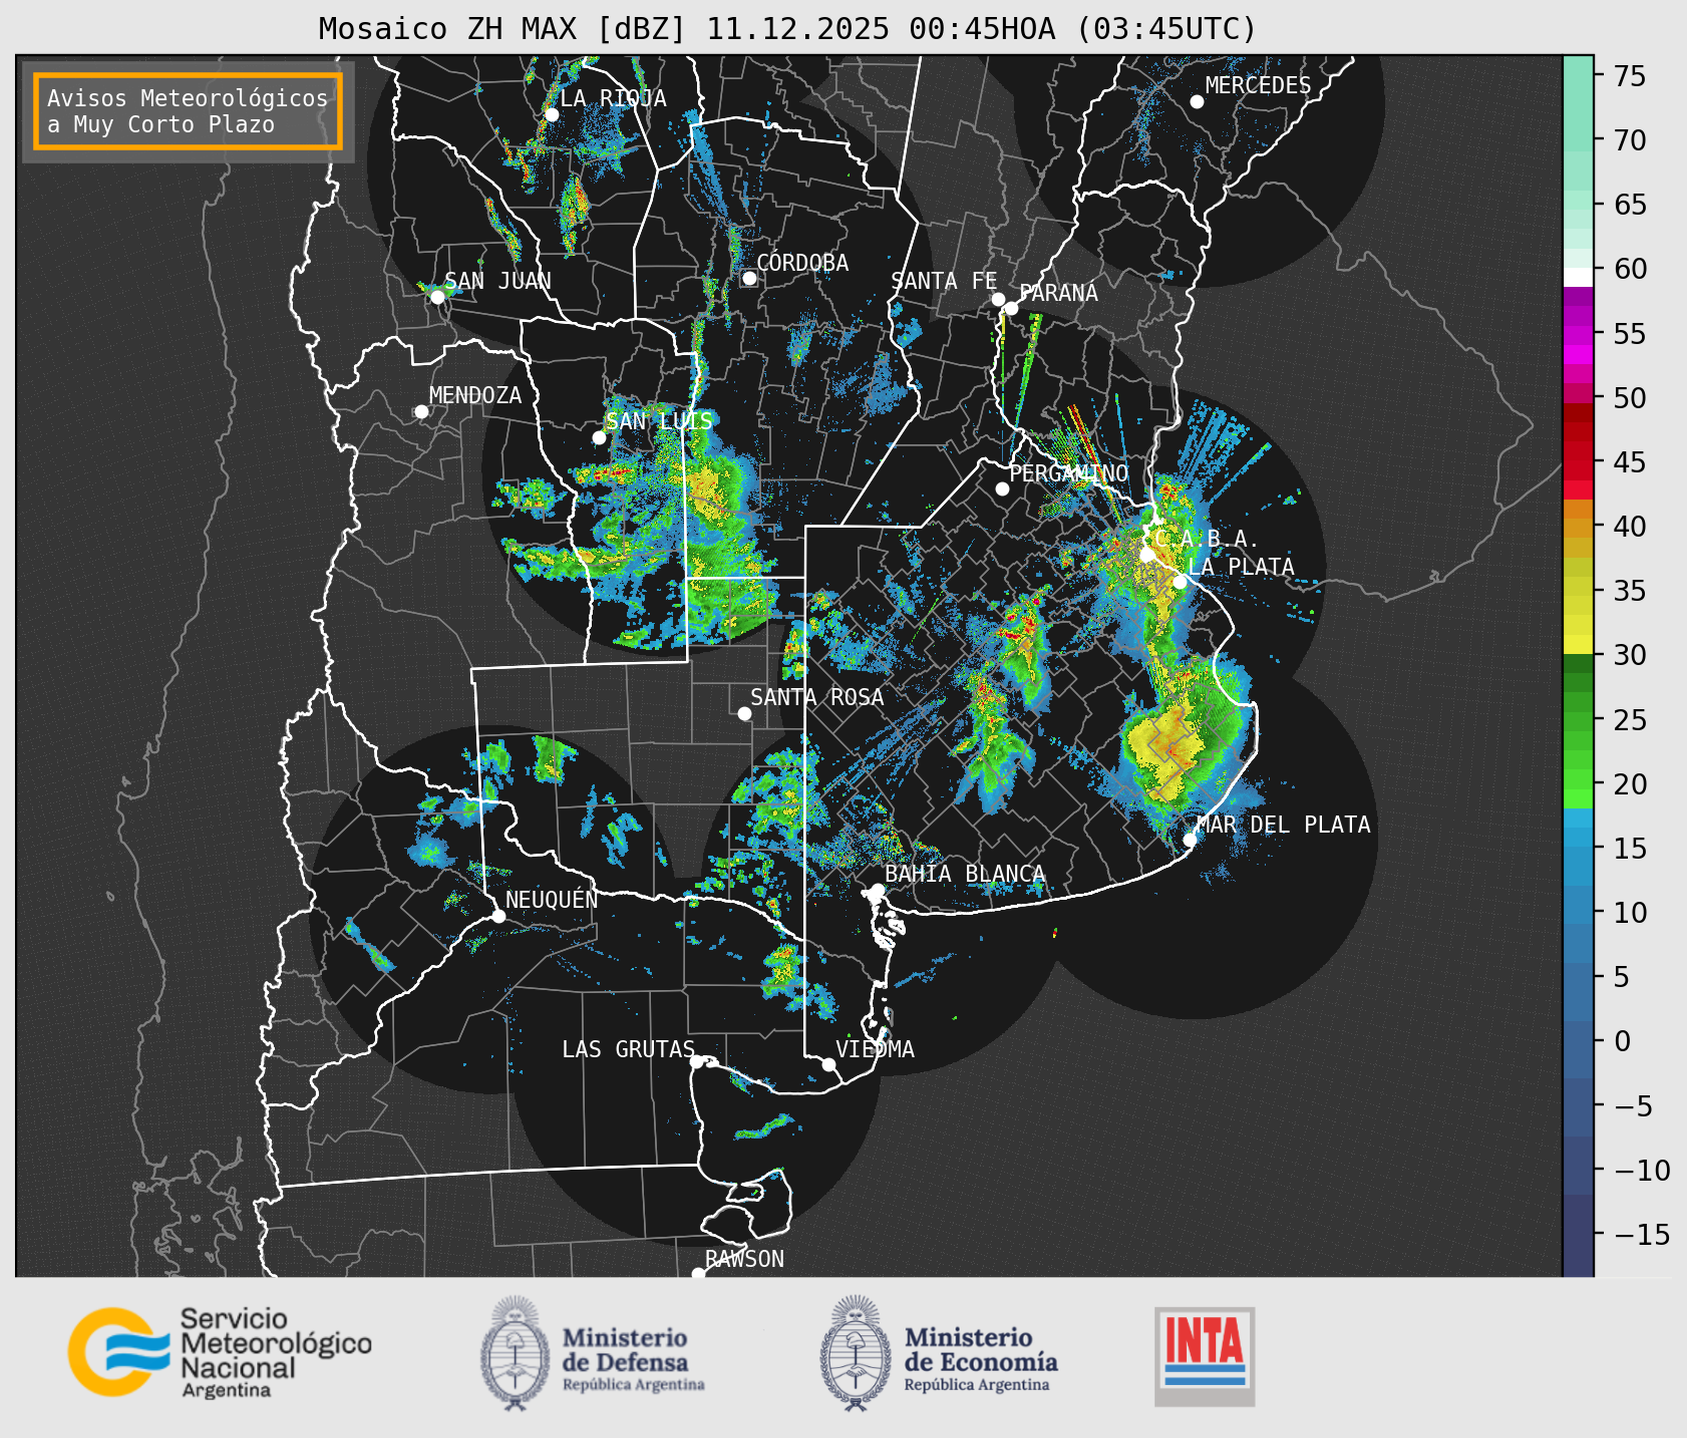Click the NEUQUÉN label text
The width and height of the screenshot is (1687, 1438).
coord(552,900)
